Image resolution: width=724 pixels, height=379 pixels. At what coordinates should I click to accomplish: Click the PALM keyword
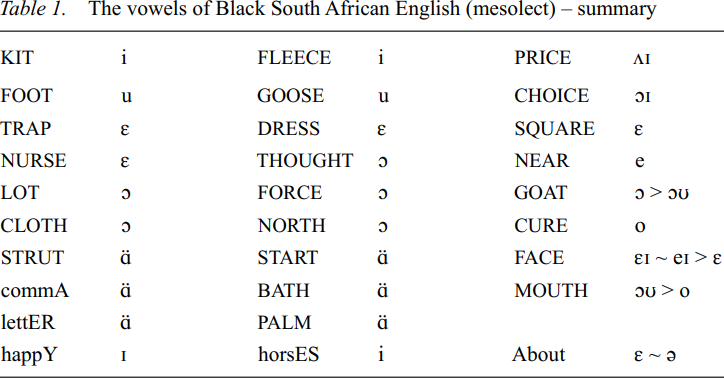[284, 323]
